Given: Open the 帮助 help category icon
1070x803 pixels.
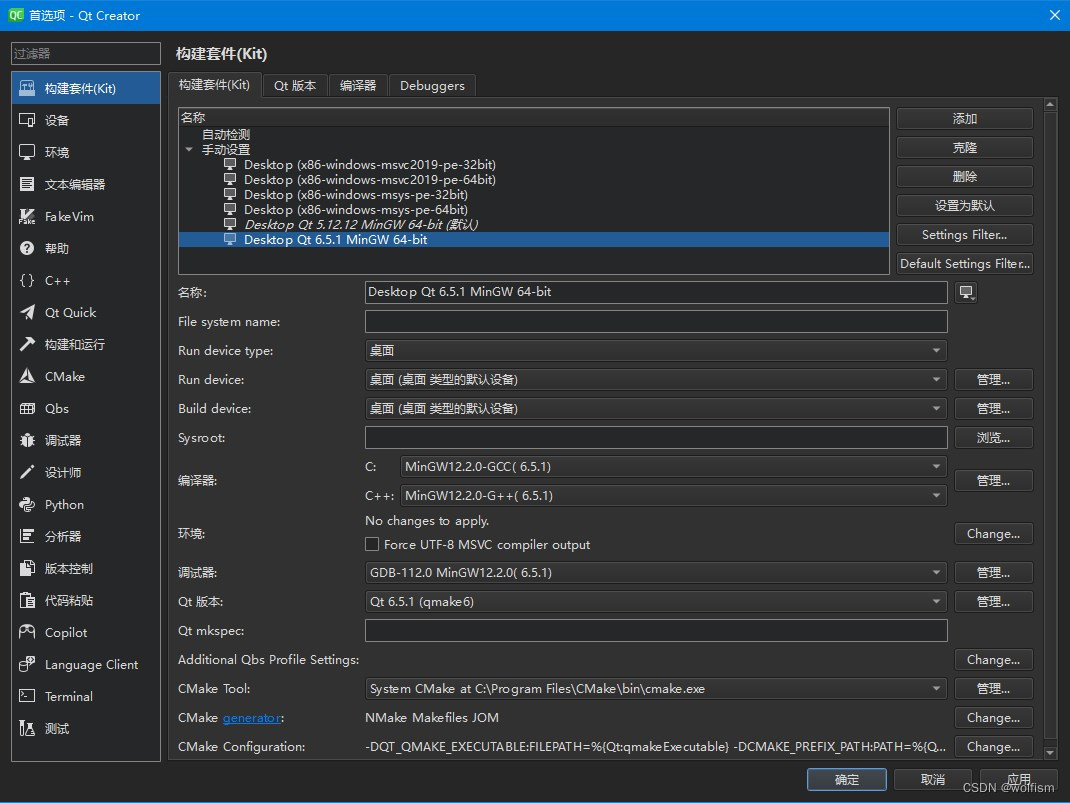Looking at the screenshot, I should point(27,248).
